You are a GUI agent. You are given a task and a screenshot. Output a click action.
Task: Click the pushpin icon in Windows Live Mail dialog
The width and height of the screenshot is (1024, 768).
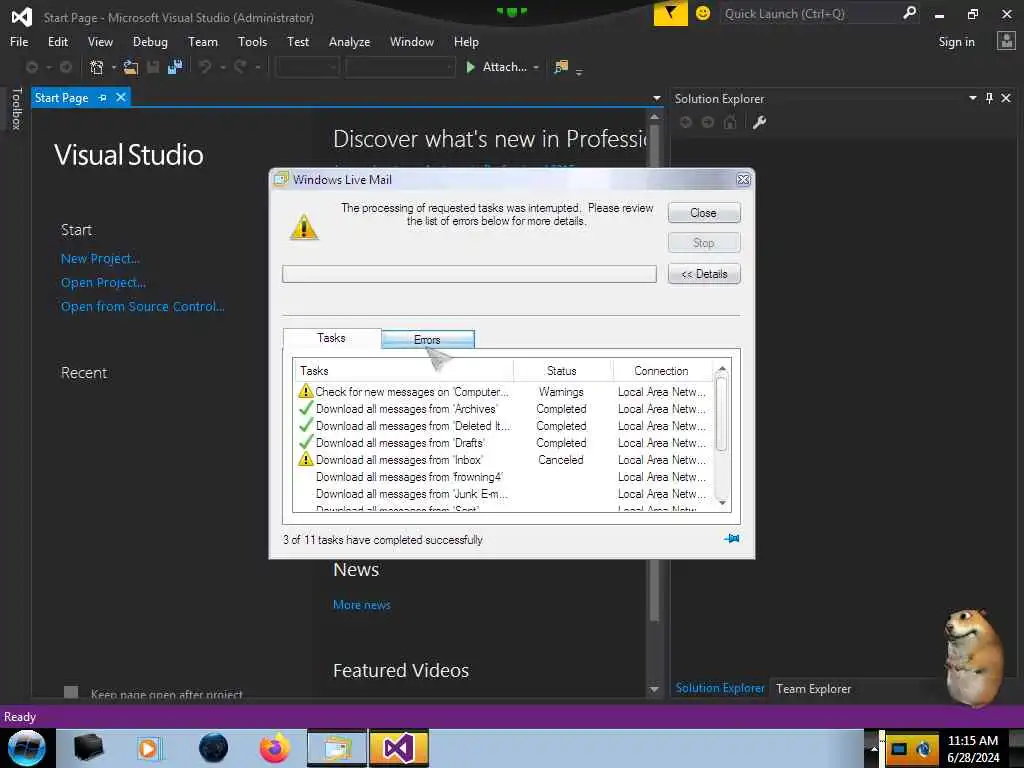(731, 539)
